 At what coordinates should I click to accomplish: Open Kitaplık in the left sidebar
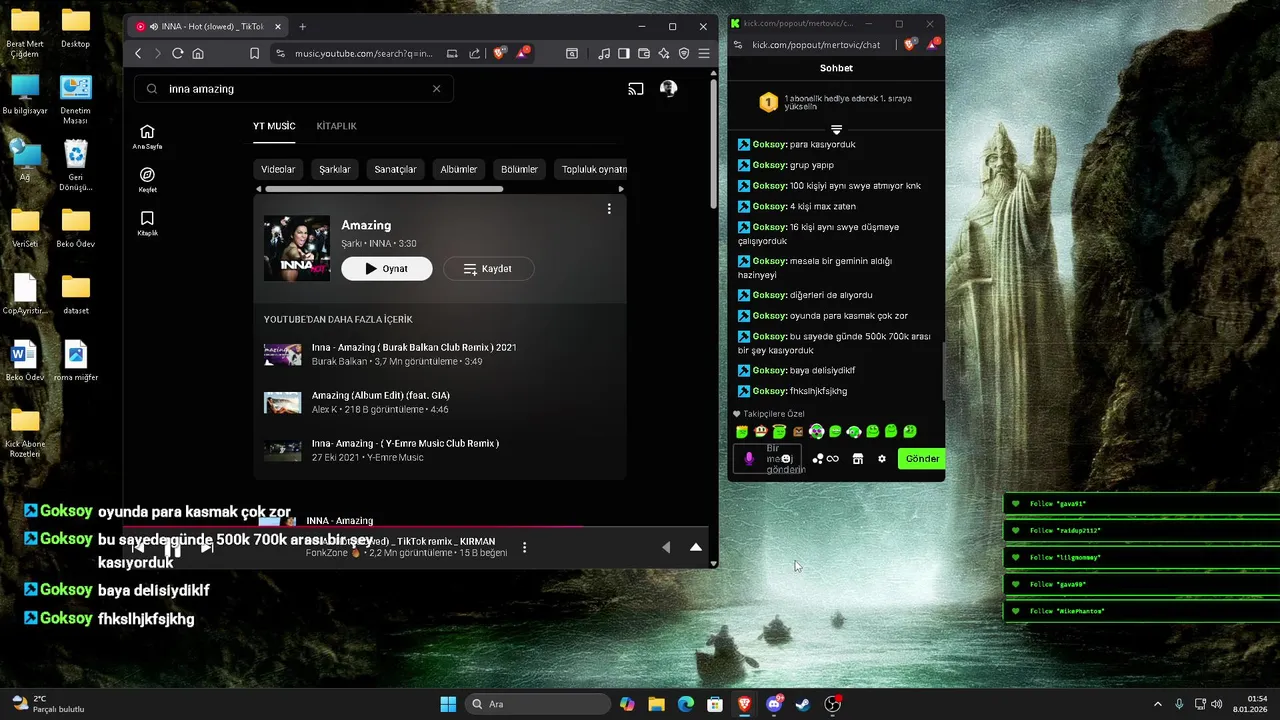click(147, 223)
